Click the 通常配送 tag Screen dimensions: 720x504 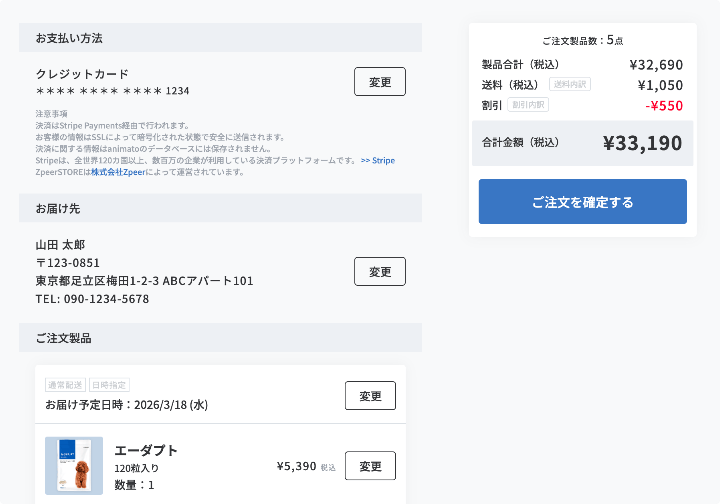65,385
